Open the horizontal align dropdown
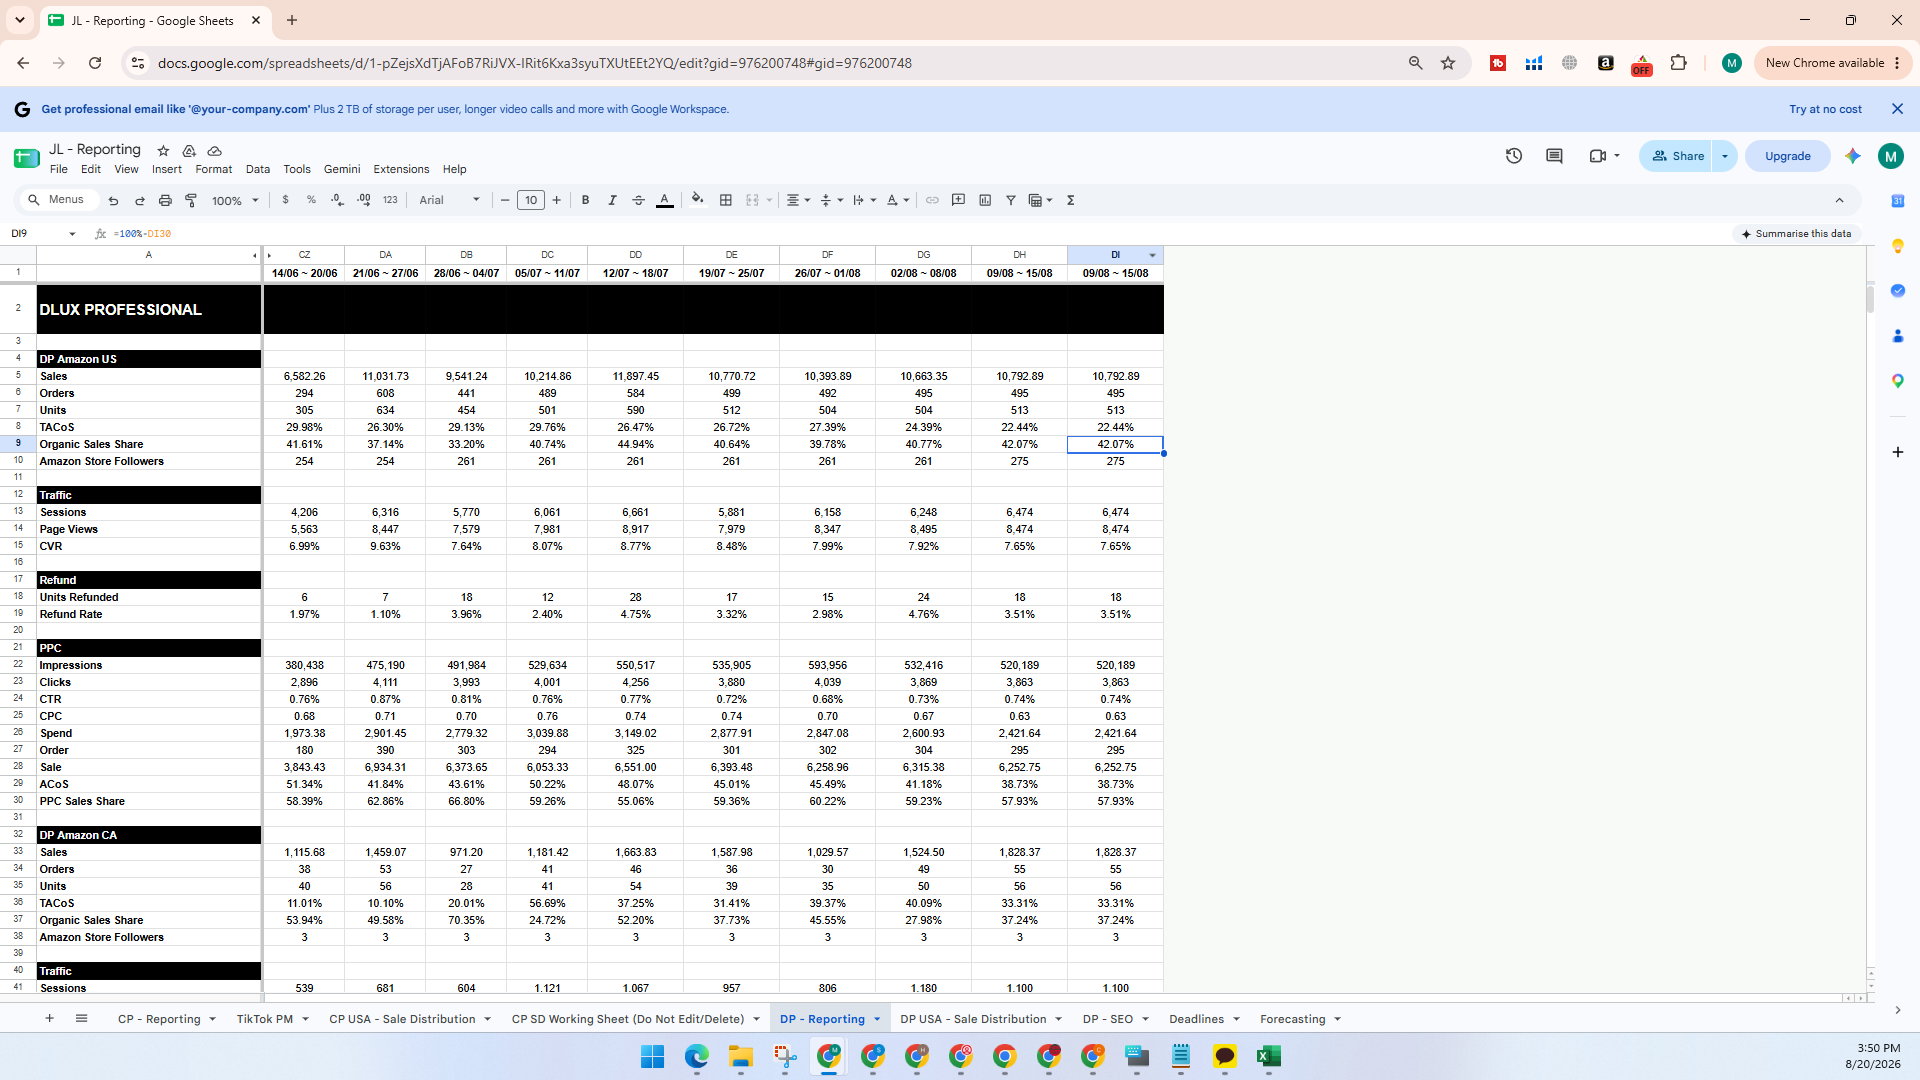The height and width of the screenshot is (1080, 1920). [798, 200]
